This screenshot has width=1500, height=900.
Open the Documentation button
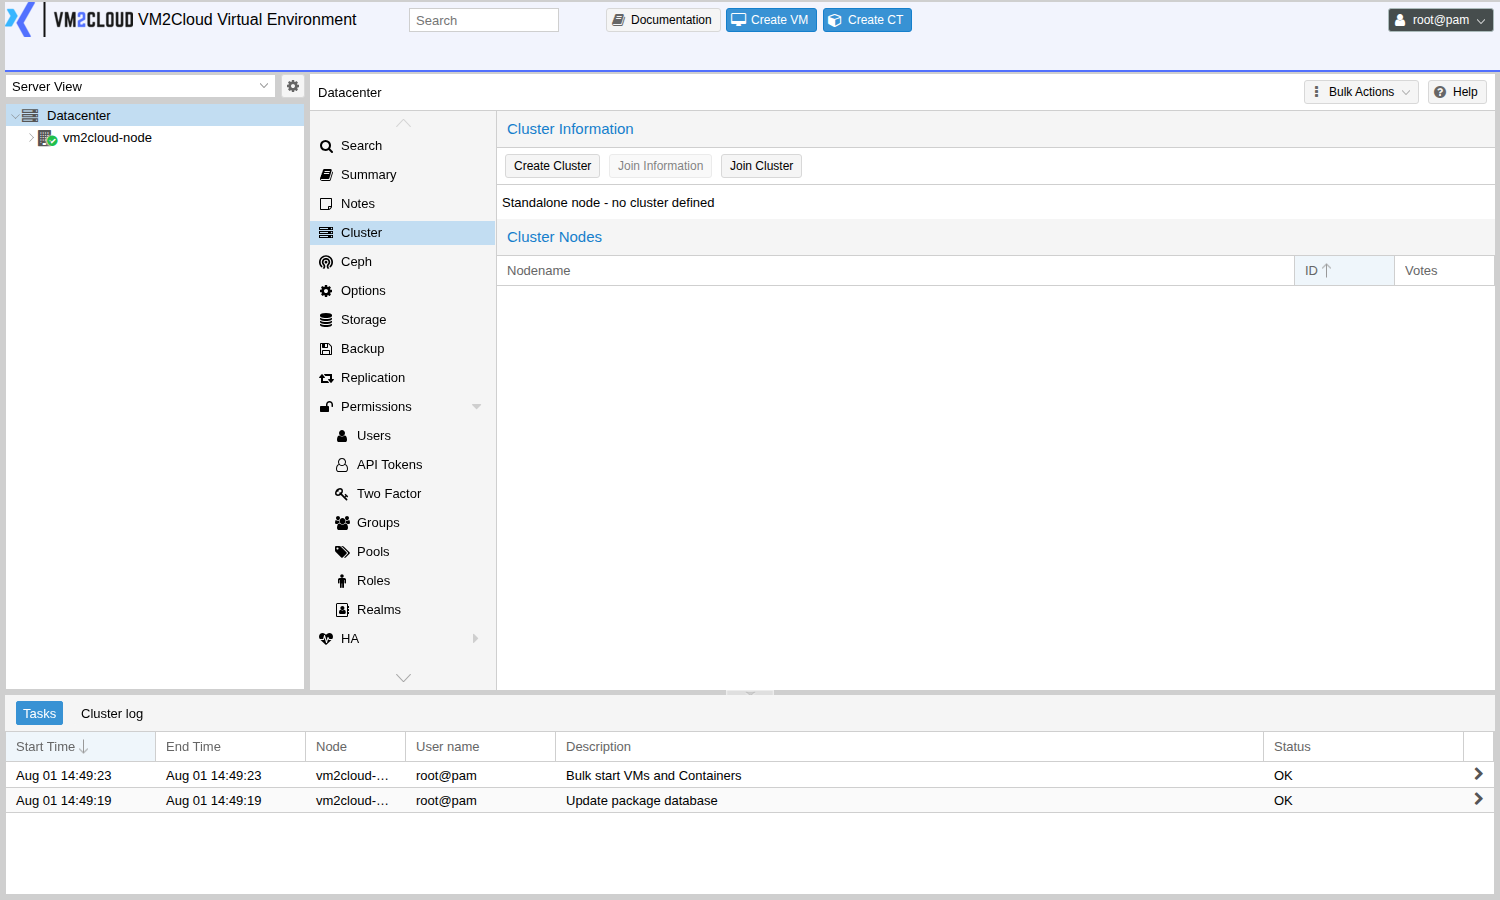tap(663, 20)
